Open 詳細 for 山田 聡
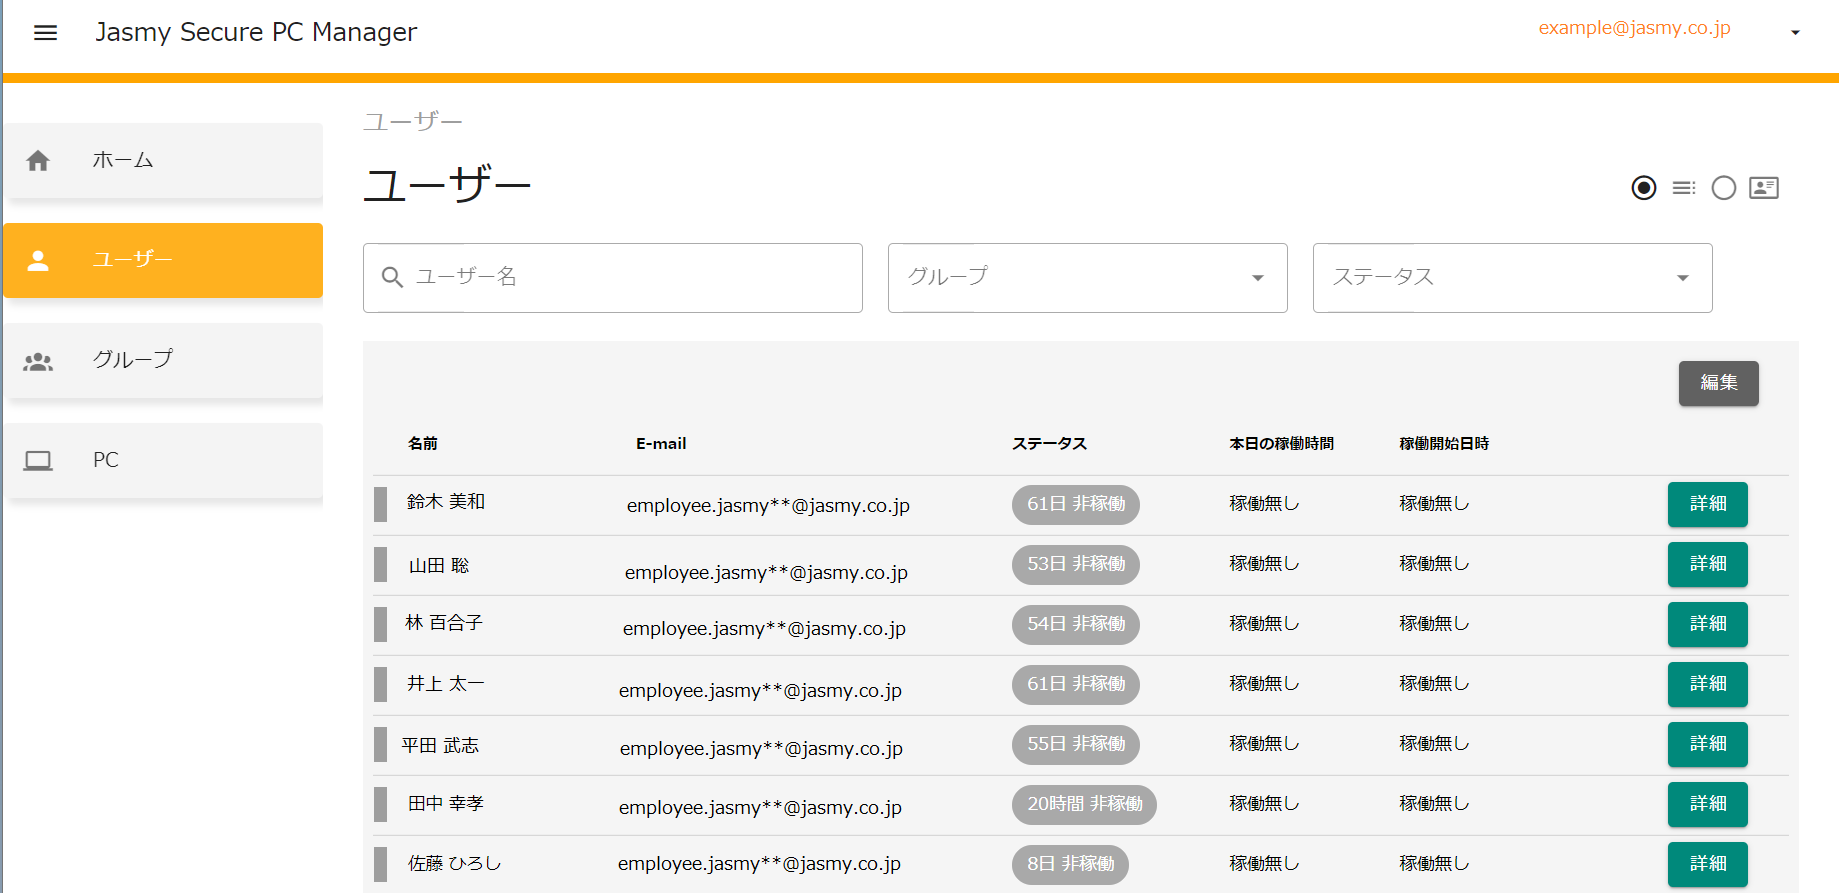1839x893 pixels. [x=1708, y=564]
